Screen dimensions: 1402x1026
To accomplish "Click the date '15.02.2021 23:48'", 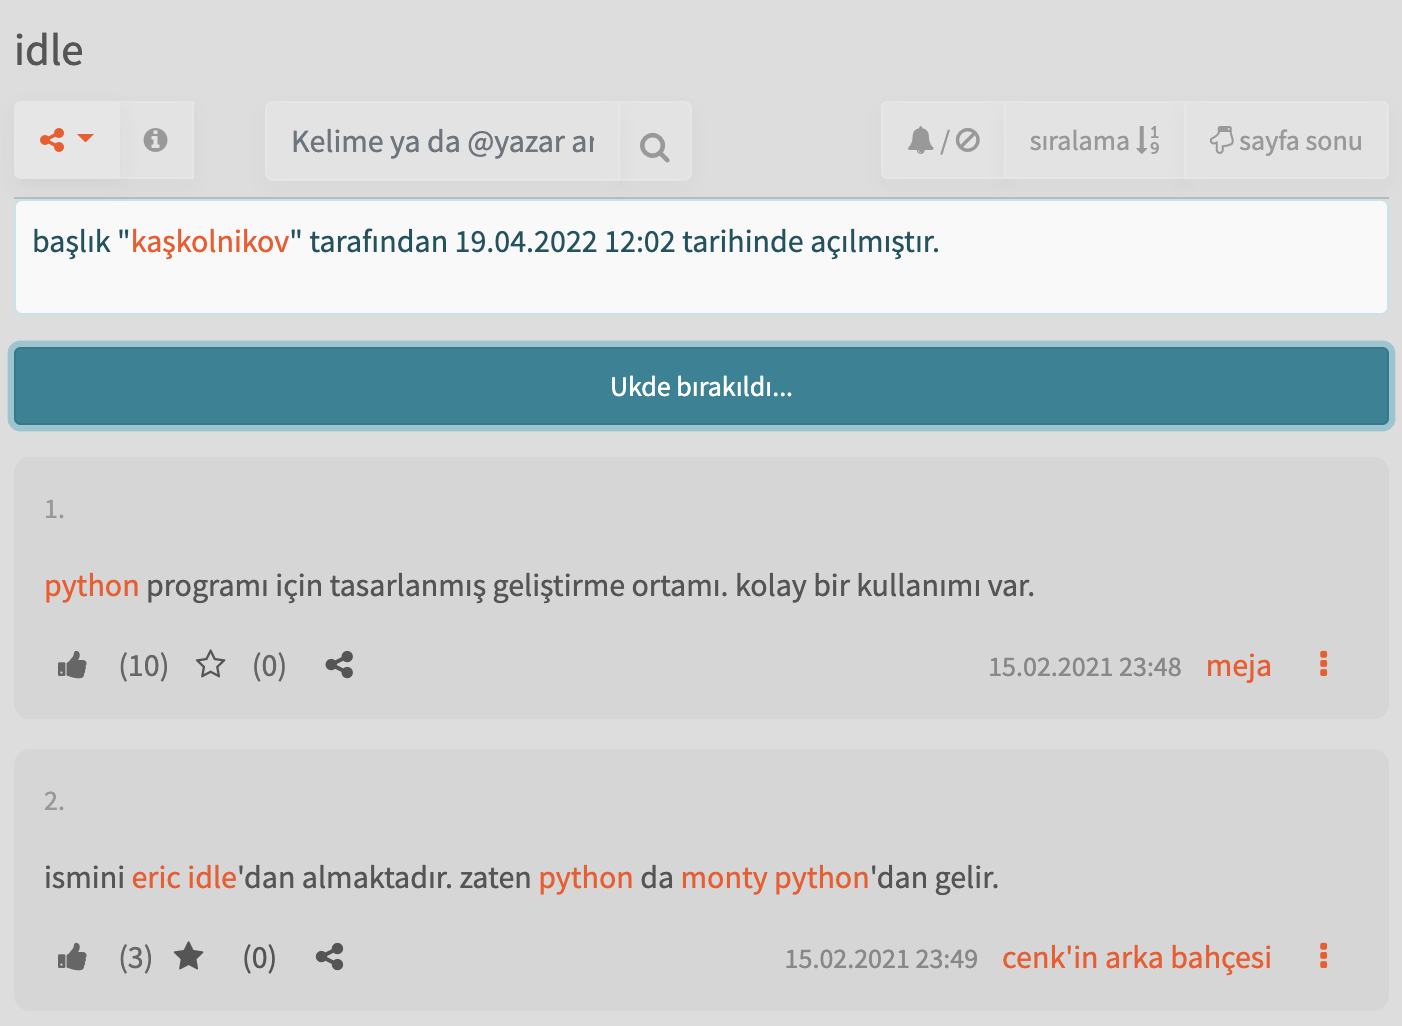I will 1085,667.
